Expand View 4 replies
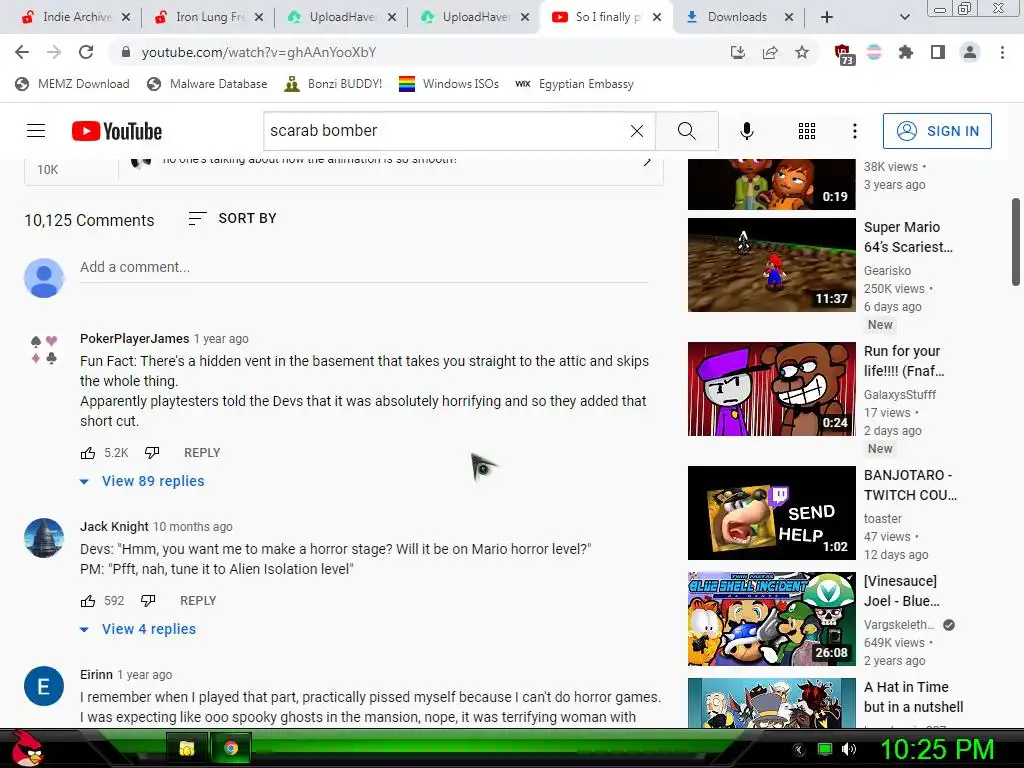This screenshot has height=768, width=1024. coord(137,629)
